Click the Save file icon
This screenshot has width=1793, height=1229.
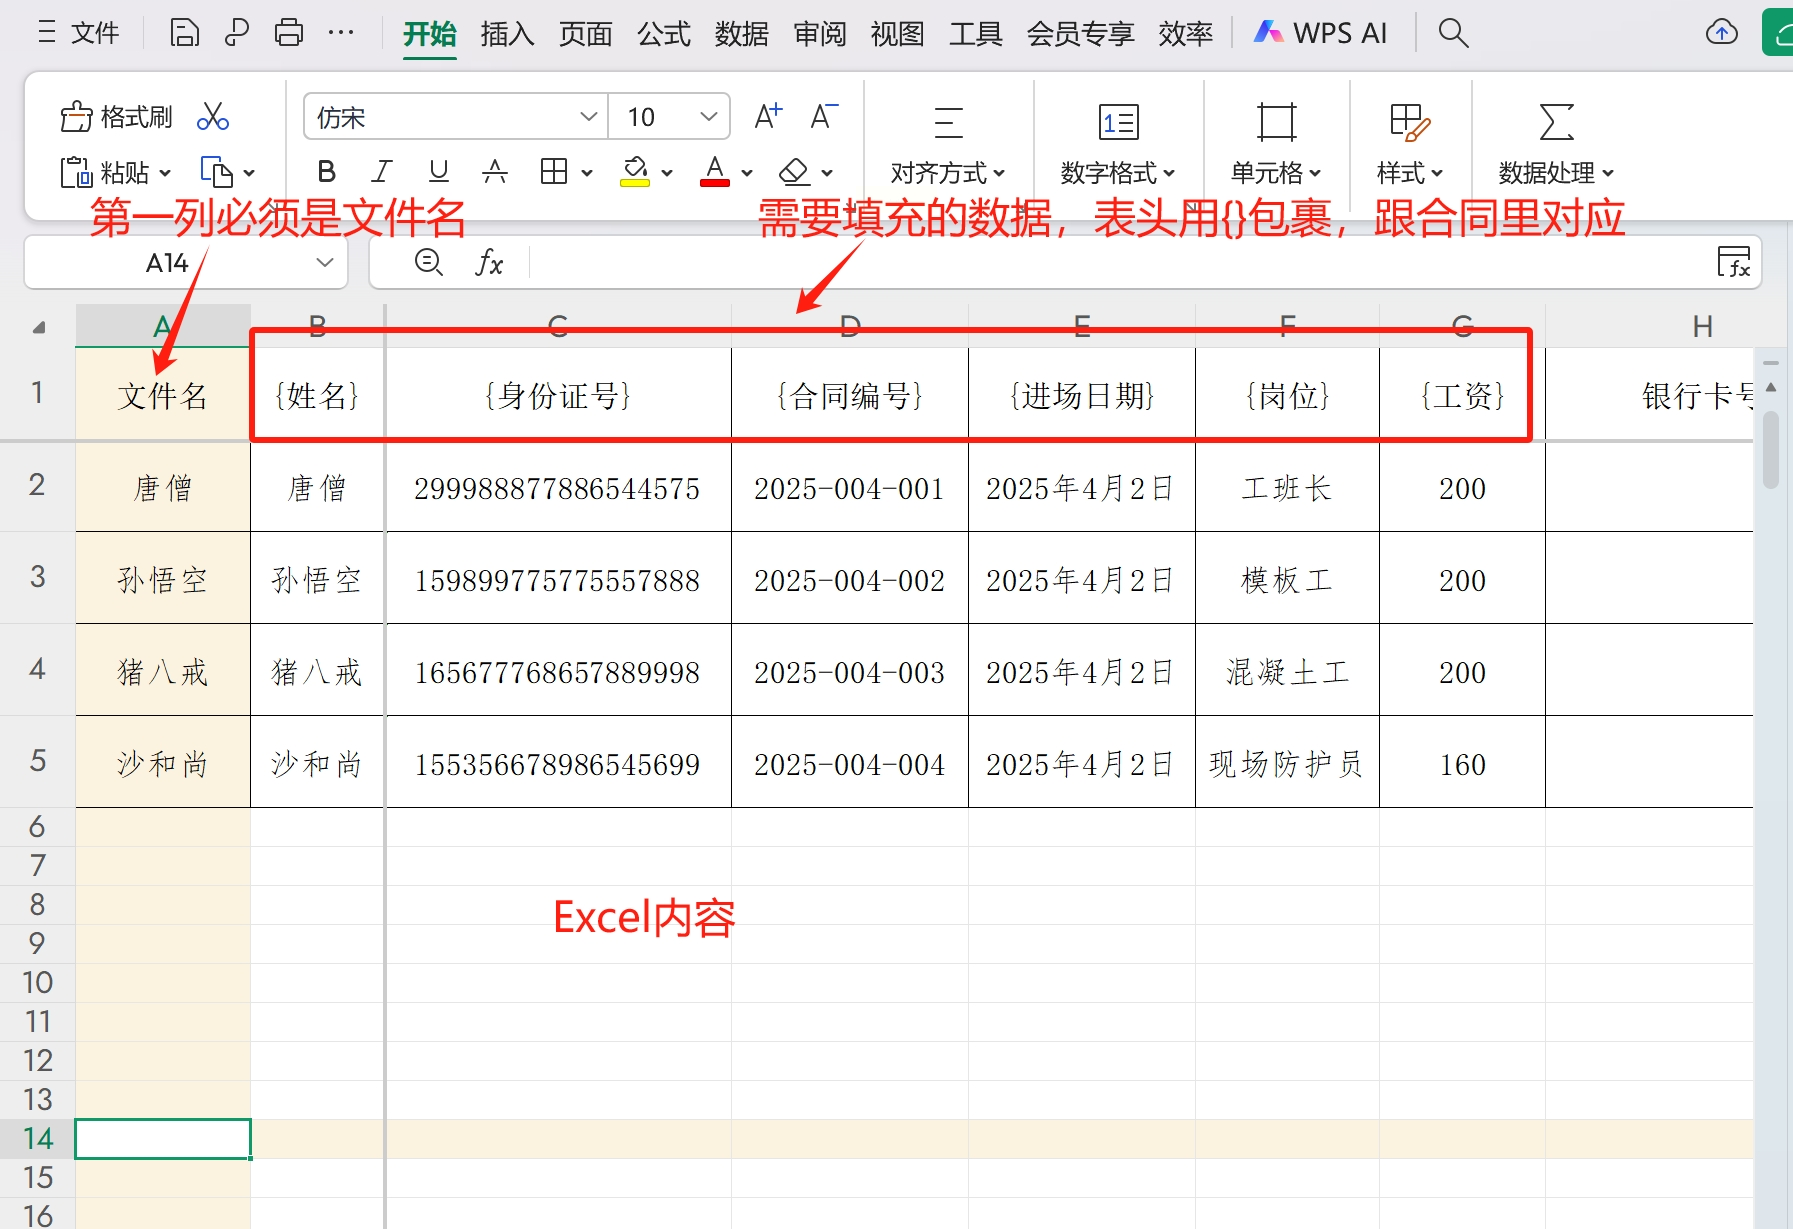point(184,33)
